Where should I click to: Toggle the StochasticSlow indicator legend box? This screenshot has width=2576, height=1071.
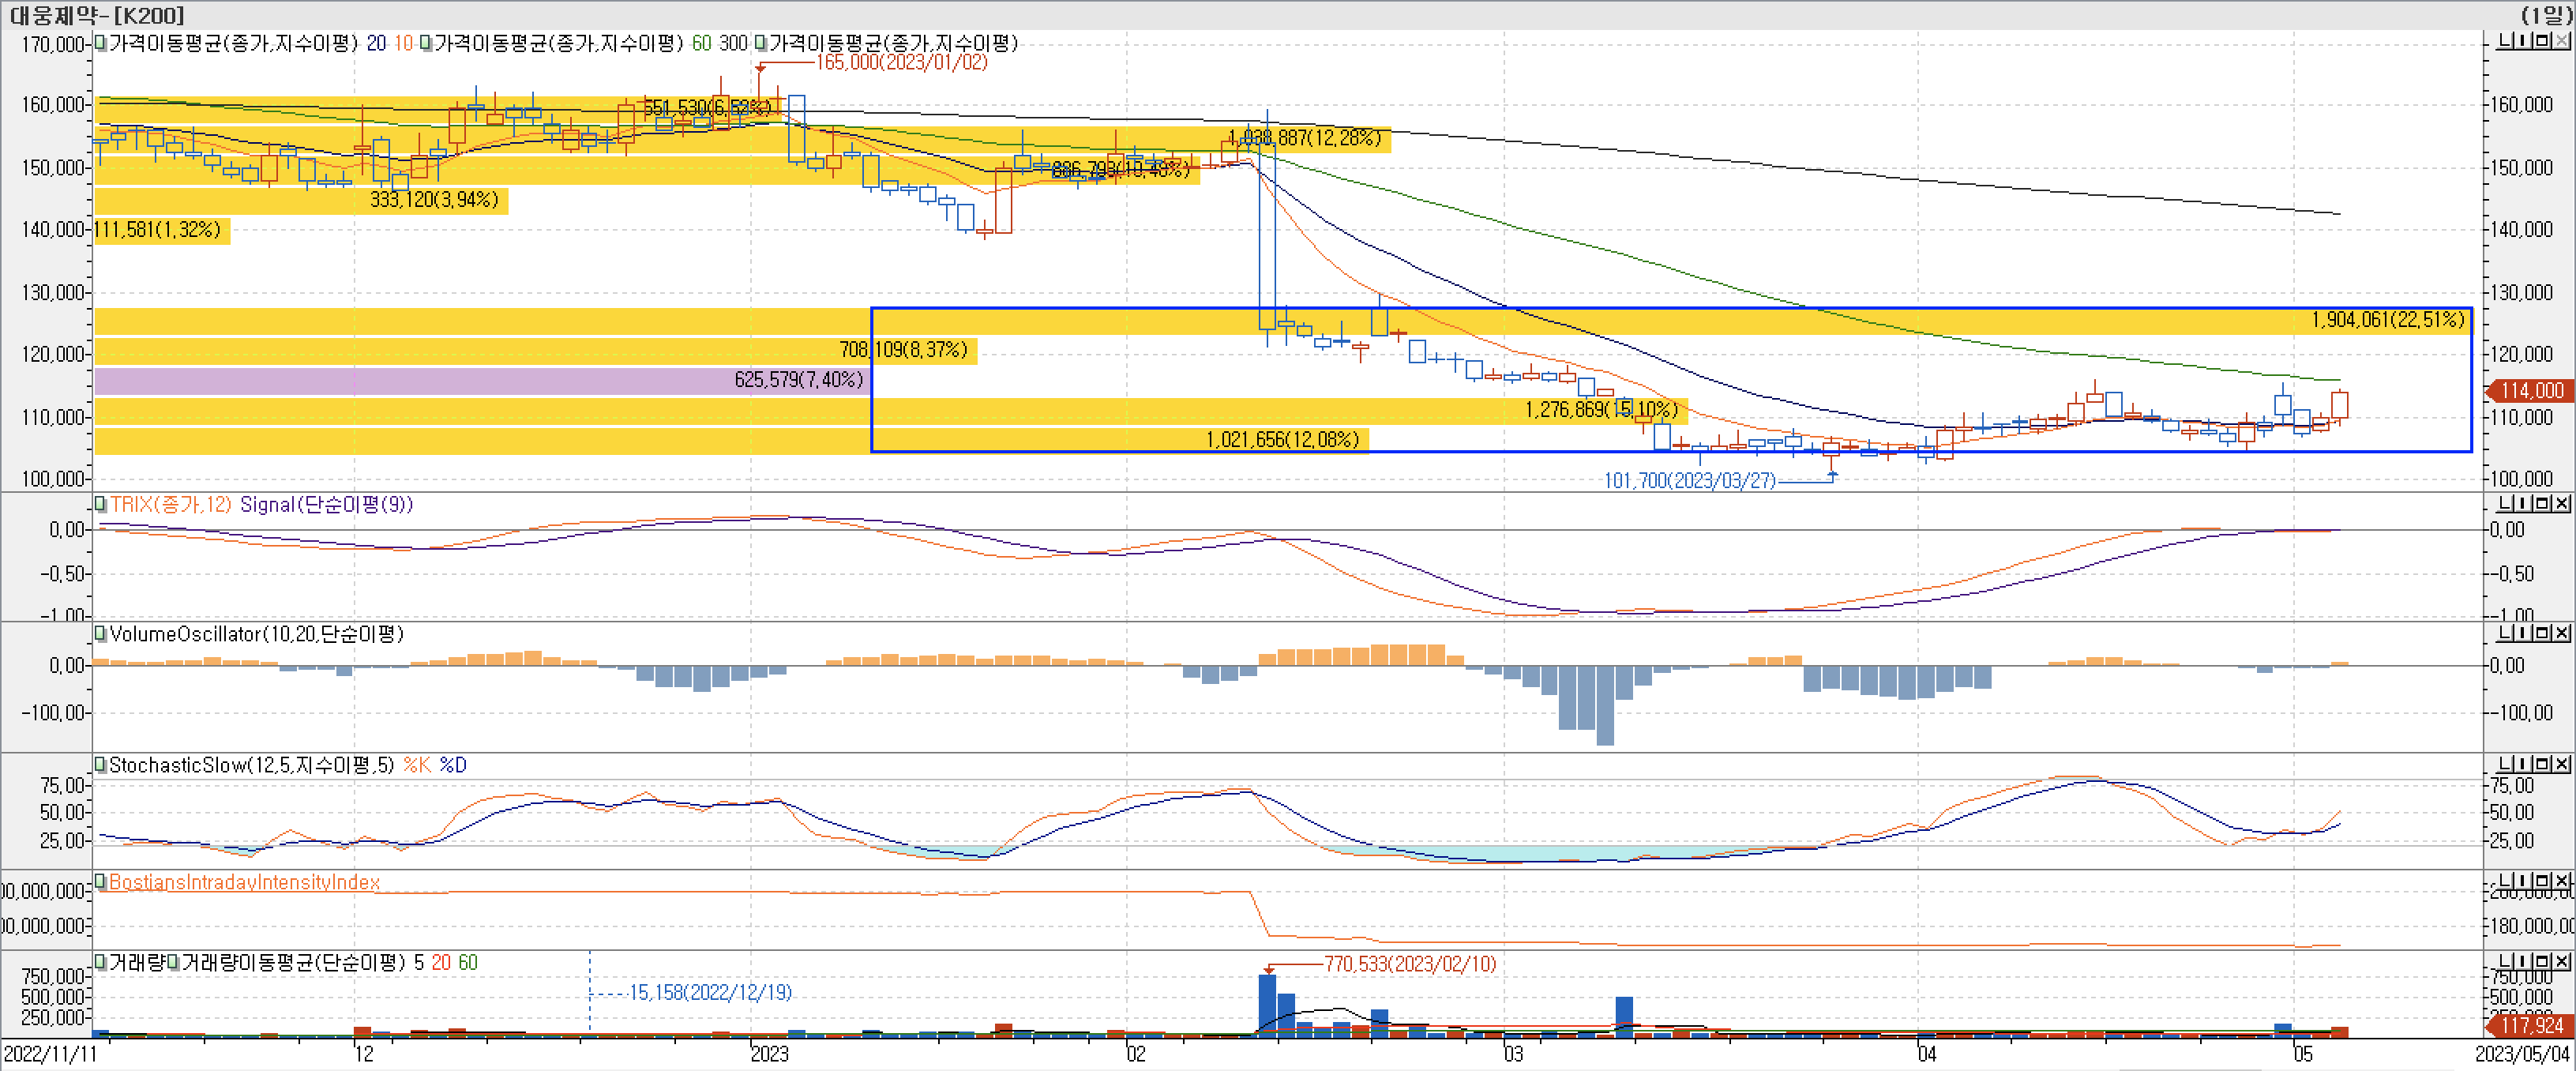100,765
